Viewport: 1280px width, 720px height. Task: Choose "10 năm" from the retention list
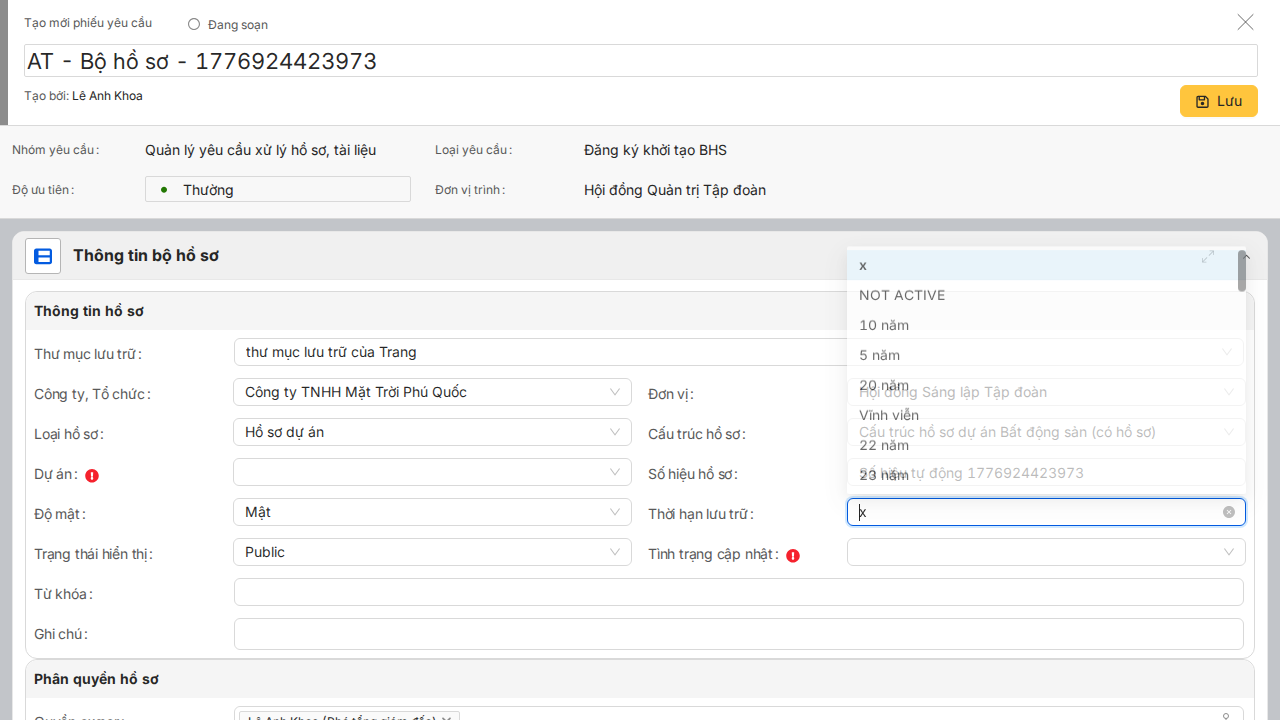884,325
